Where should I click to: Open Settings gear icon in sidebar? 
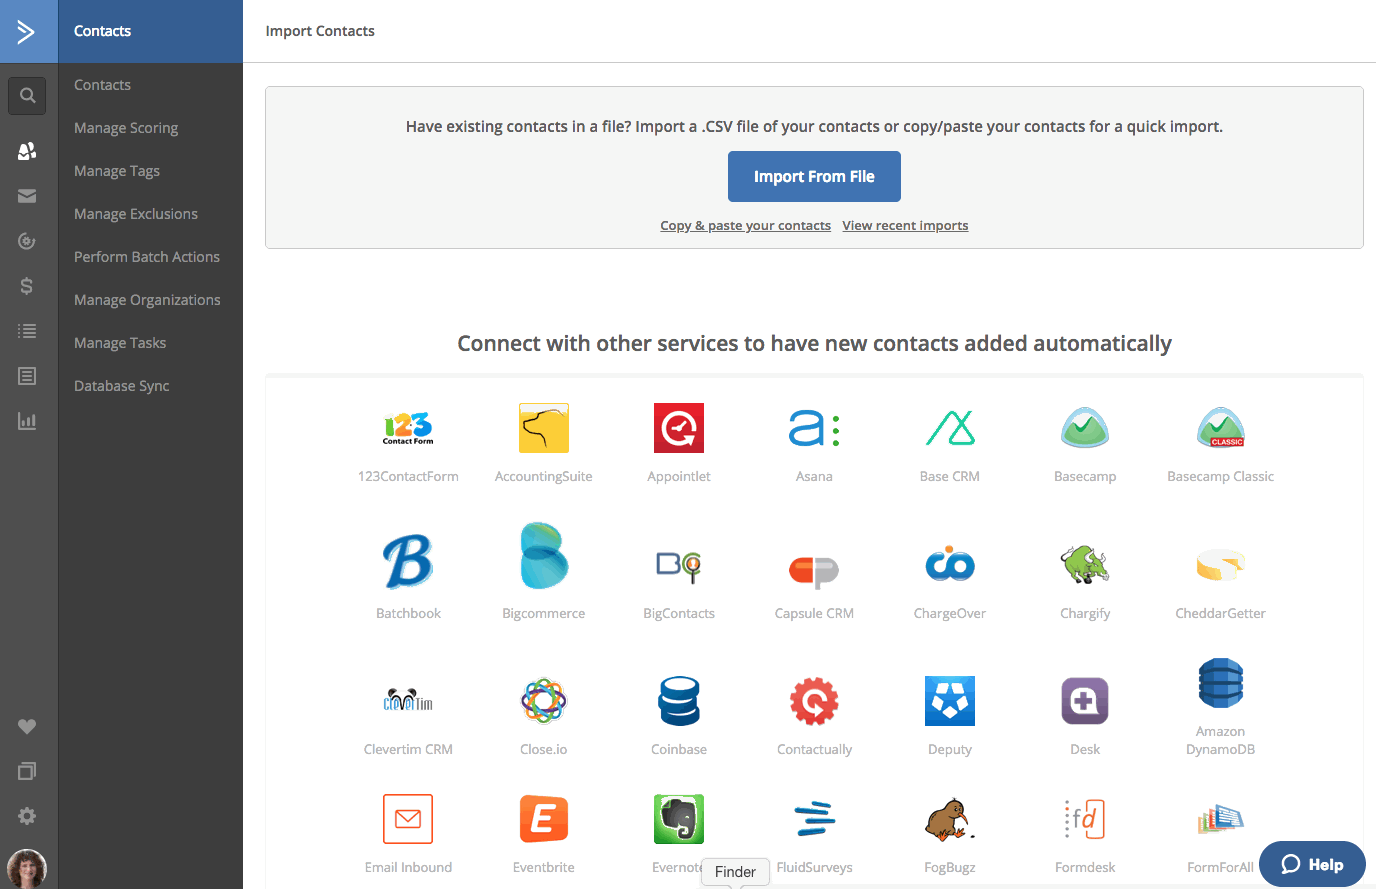pyautogui.click(x=27, y=816)
